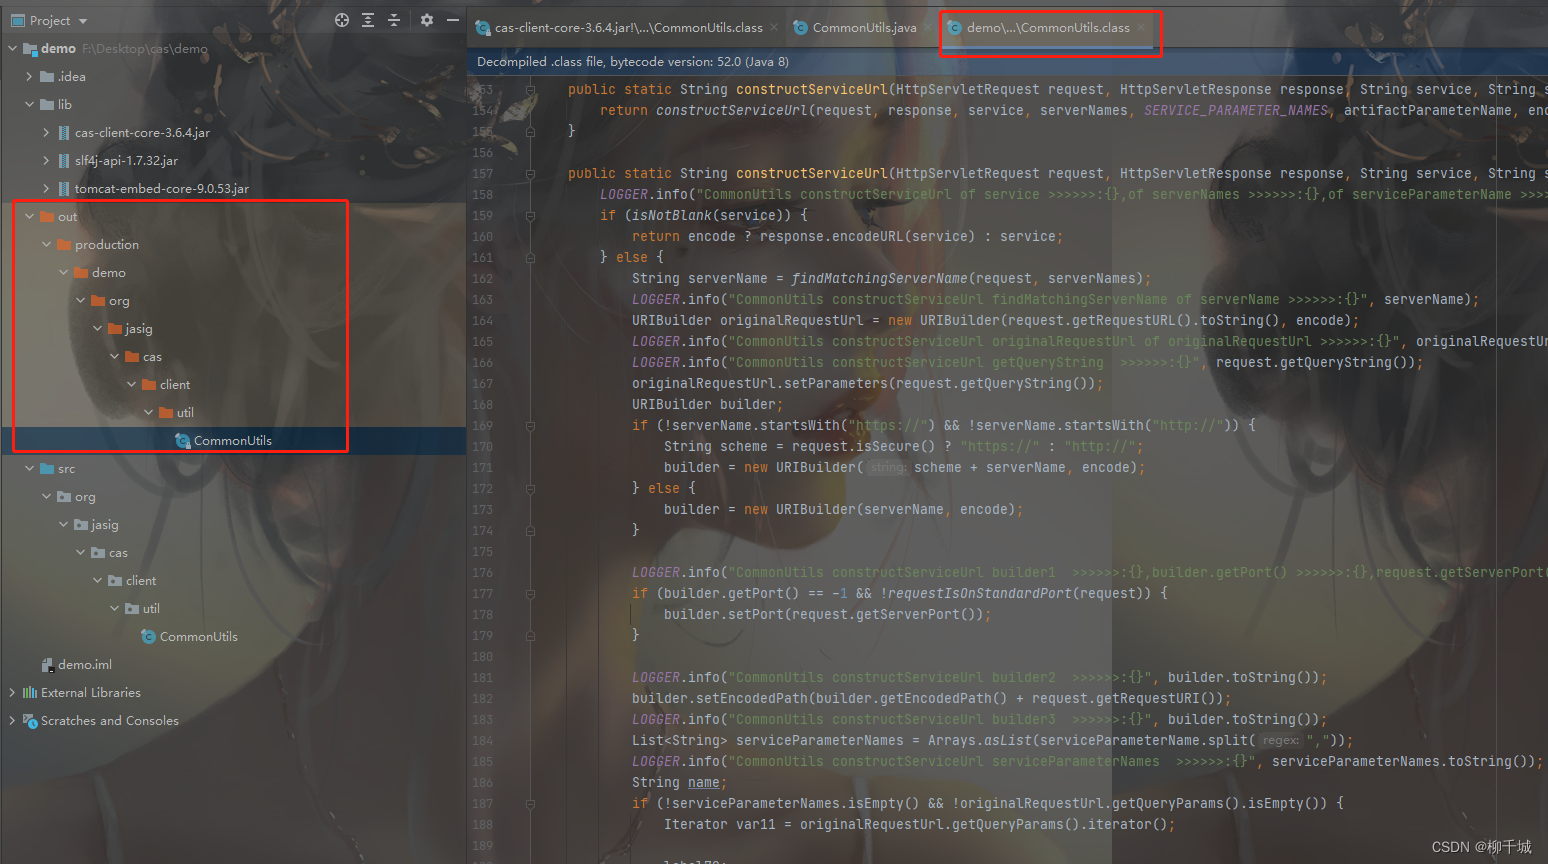Select Opened File with the crosshair locate icon
This screenshot has width=1548, height=864.
click(x=341, y=20)
